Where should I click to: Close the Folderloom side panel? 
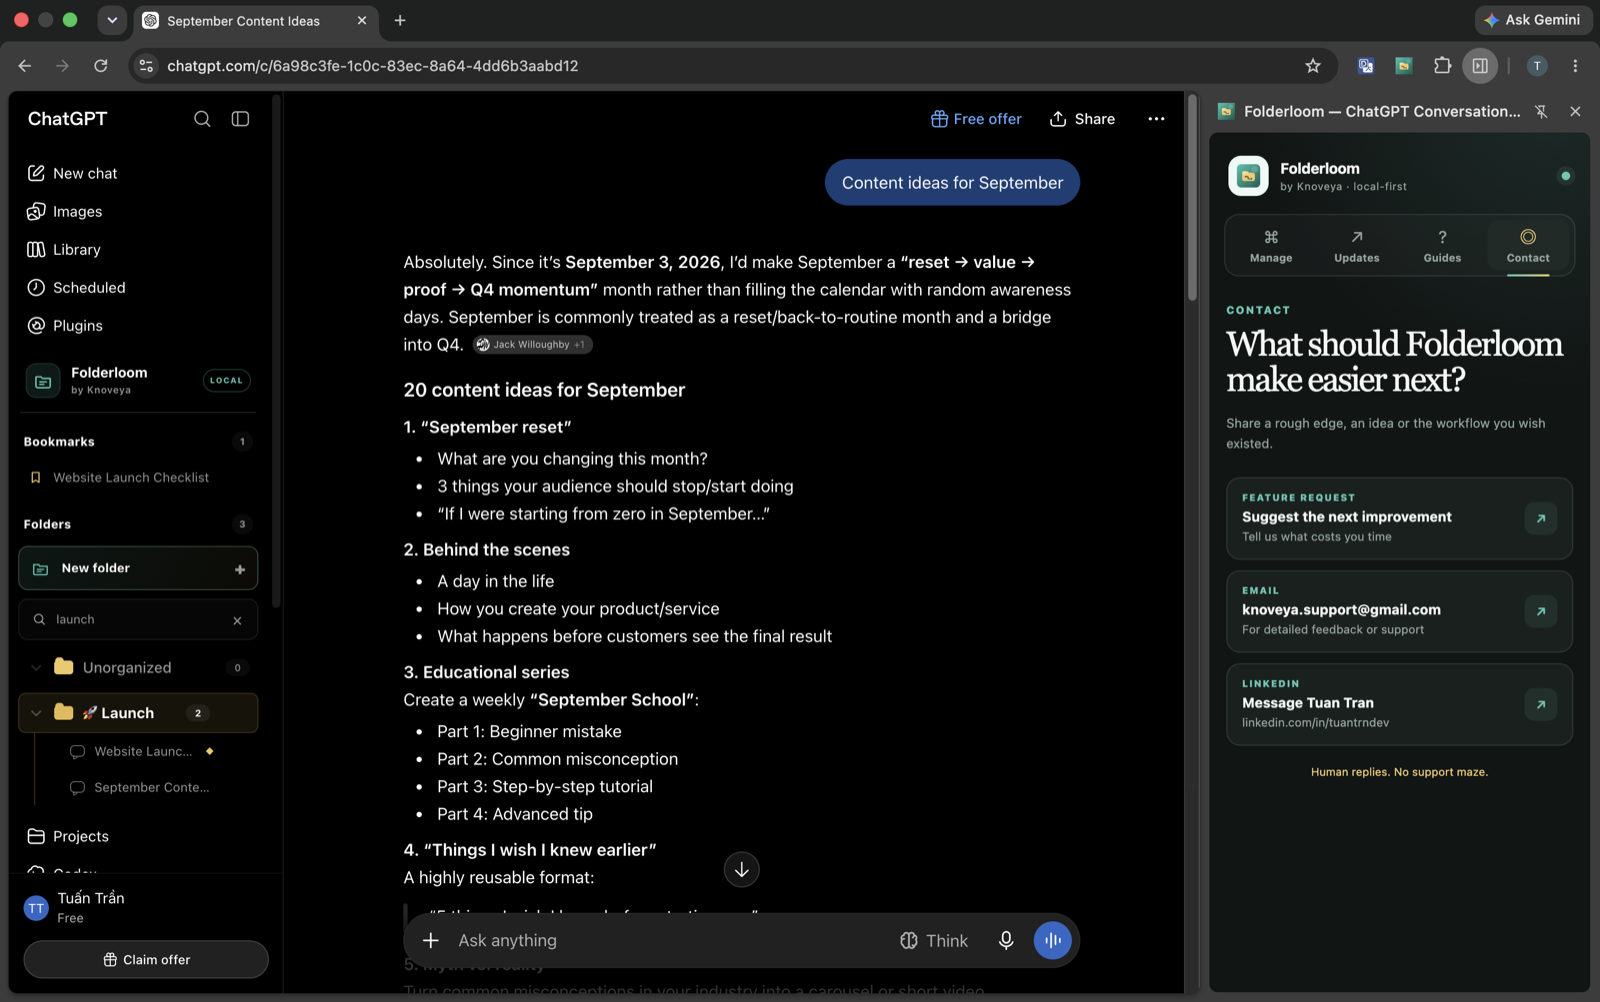(x=1575, y=112)
